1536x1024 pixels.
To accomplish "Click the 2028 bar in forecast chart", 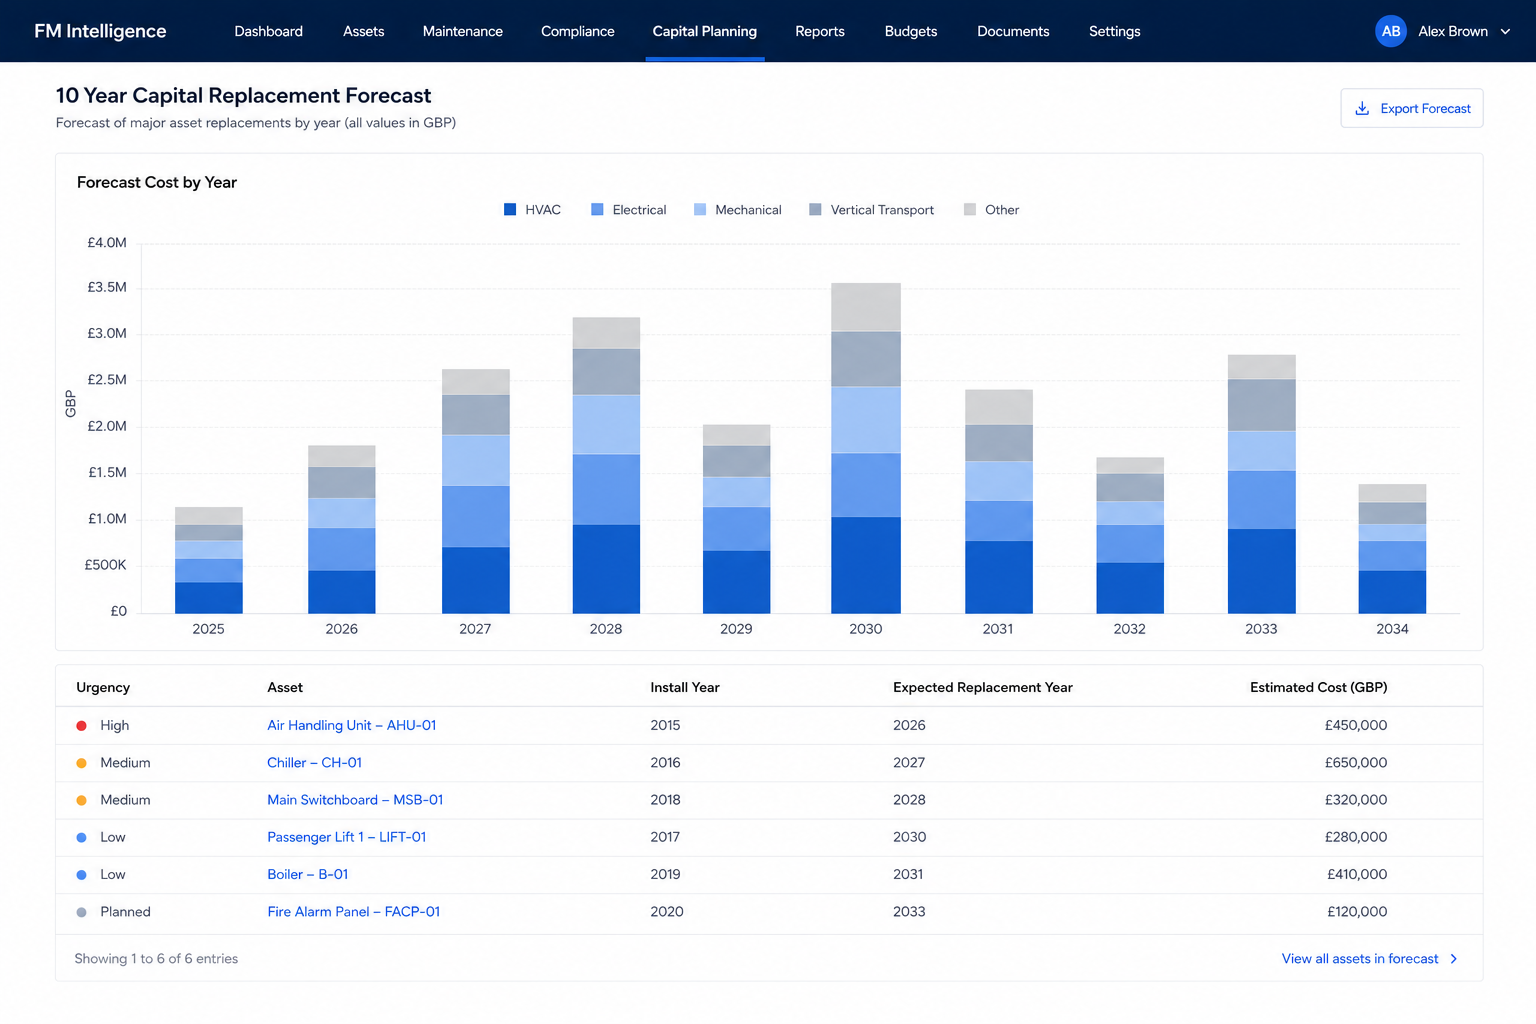I will 606,465.
